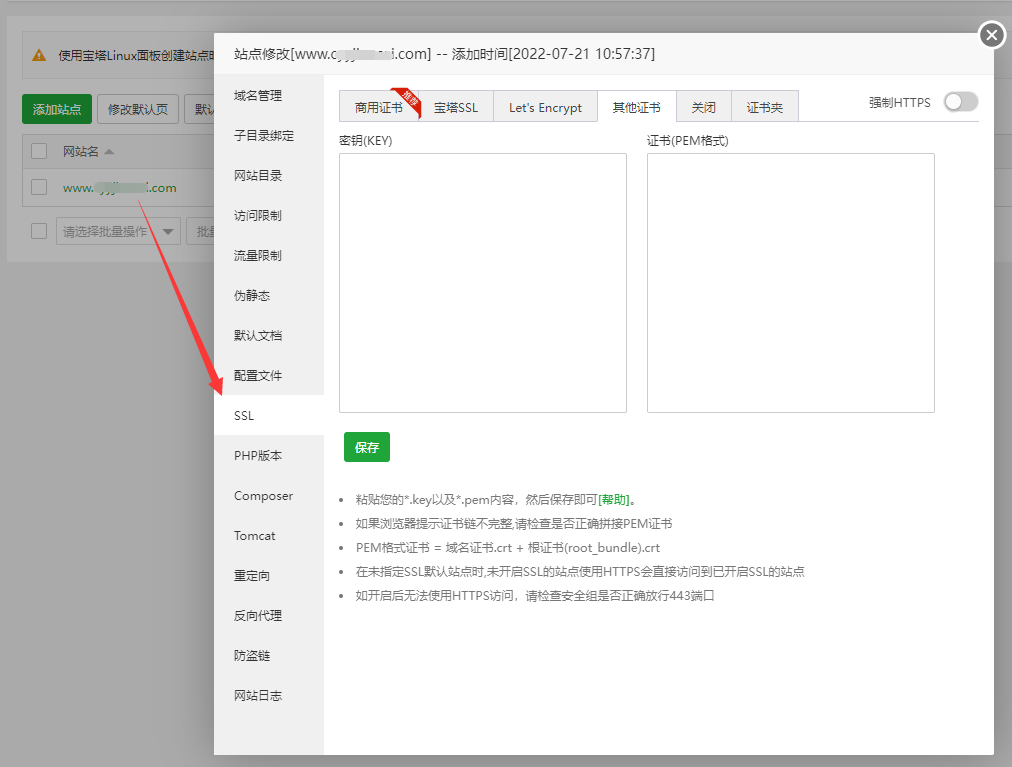Open the 关闭 tab
This screenshot has height=767, width=1012.
[x=703, y=107]
